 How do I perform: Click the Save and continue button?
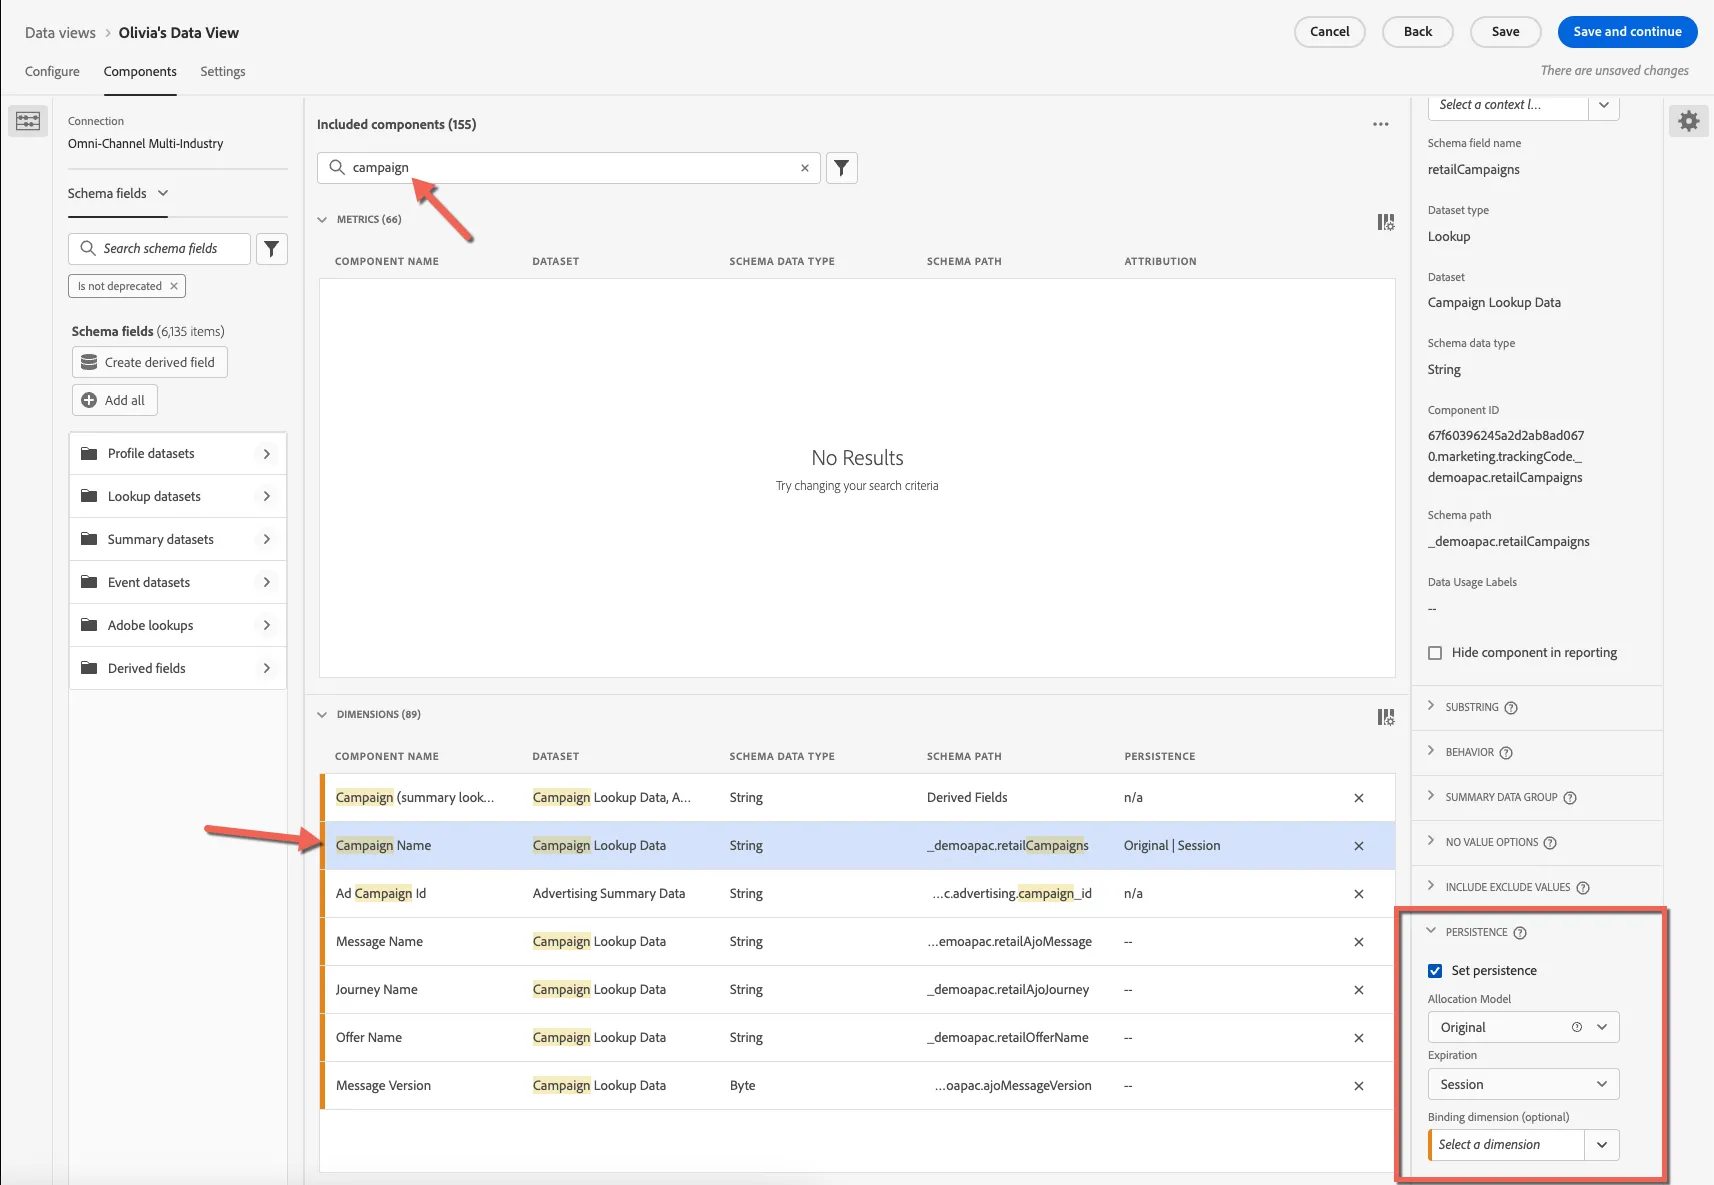coord(1627,32)
